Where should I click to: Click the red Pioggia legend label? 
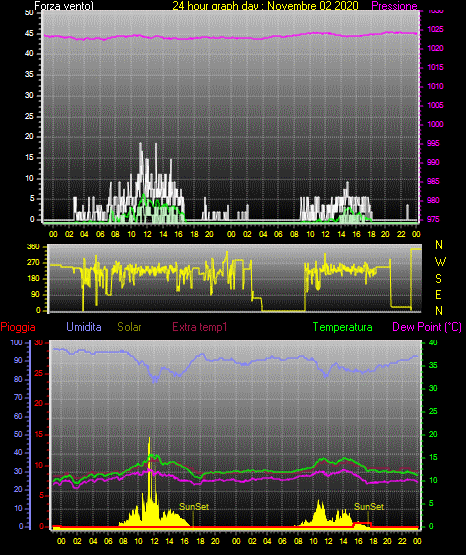(18, 327)
